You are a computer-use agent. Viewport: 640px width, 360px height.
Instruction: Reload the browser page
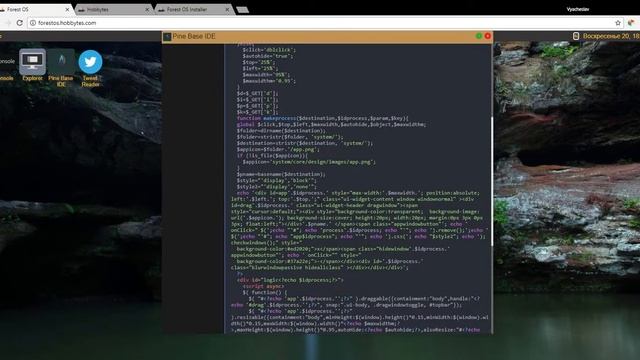(x=19, y=23)
